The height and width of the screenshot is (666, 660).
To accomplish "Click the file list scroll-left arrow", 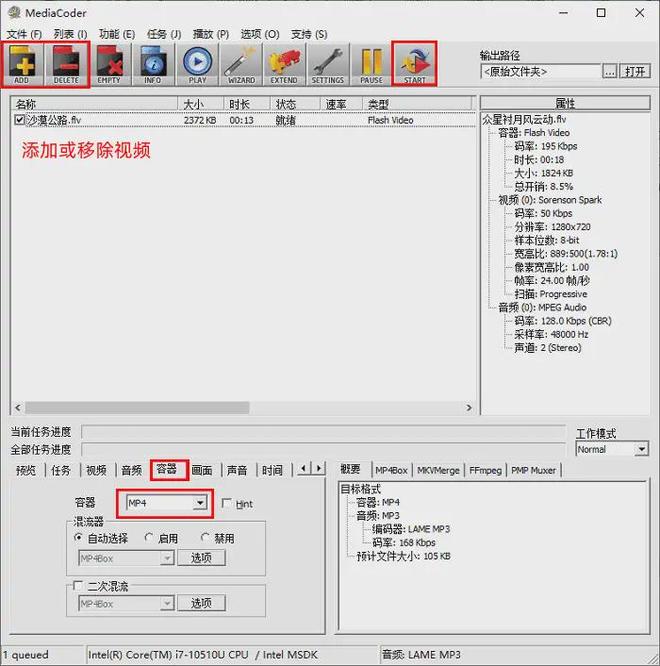I will click(x=18, y=408).
